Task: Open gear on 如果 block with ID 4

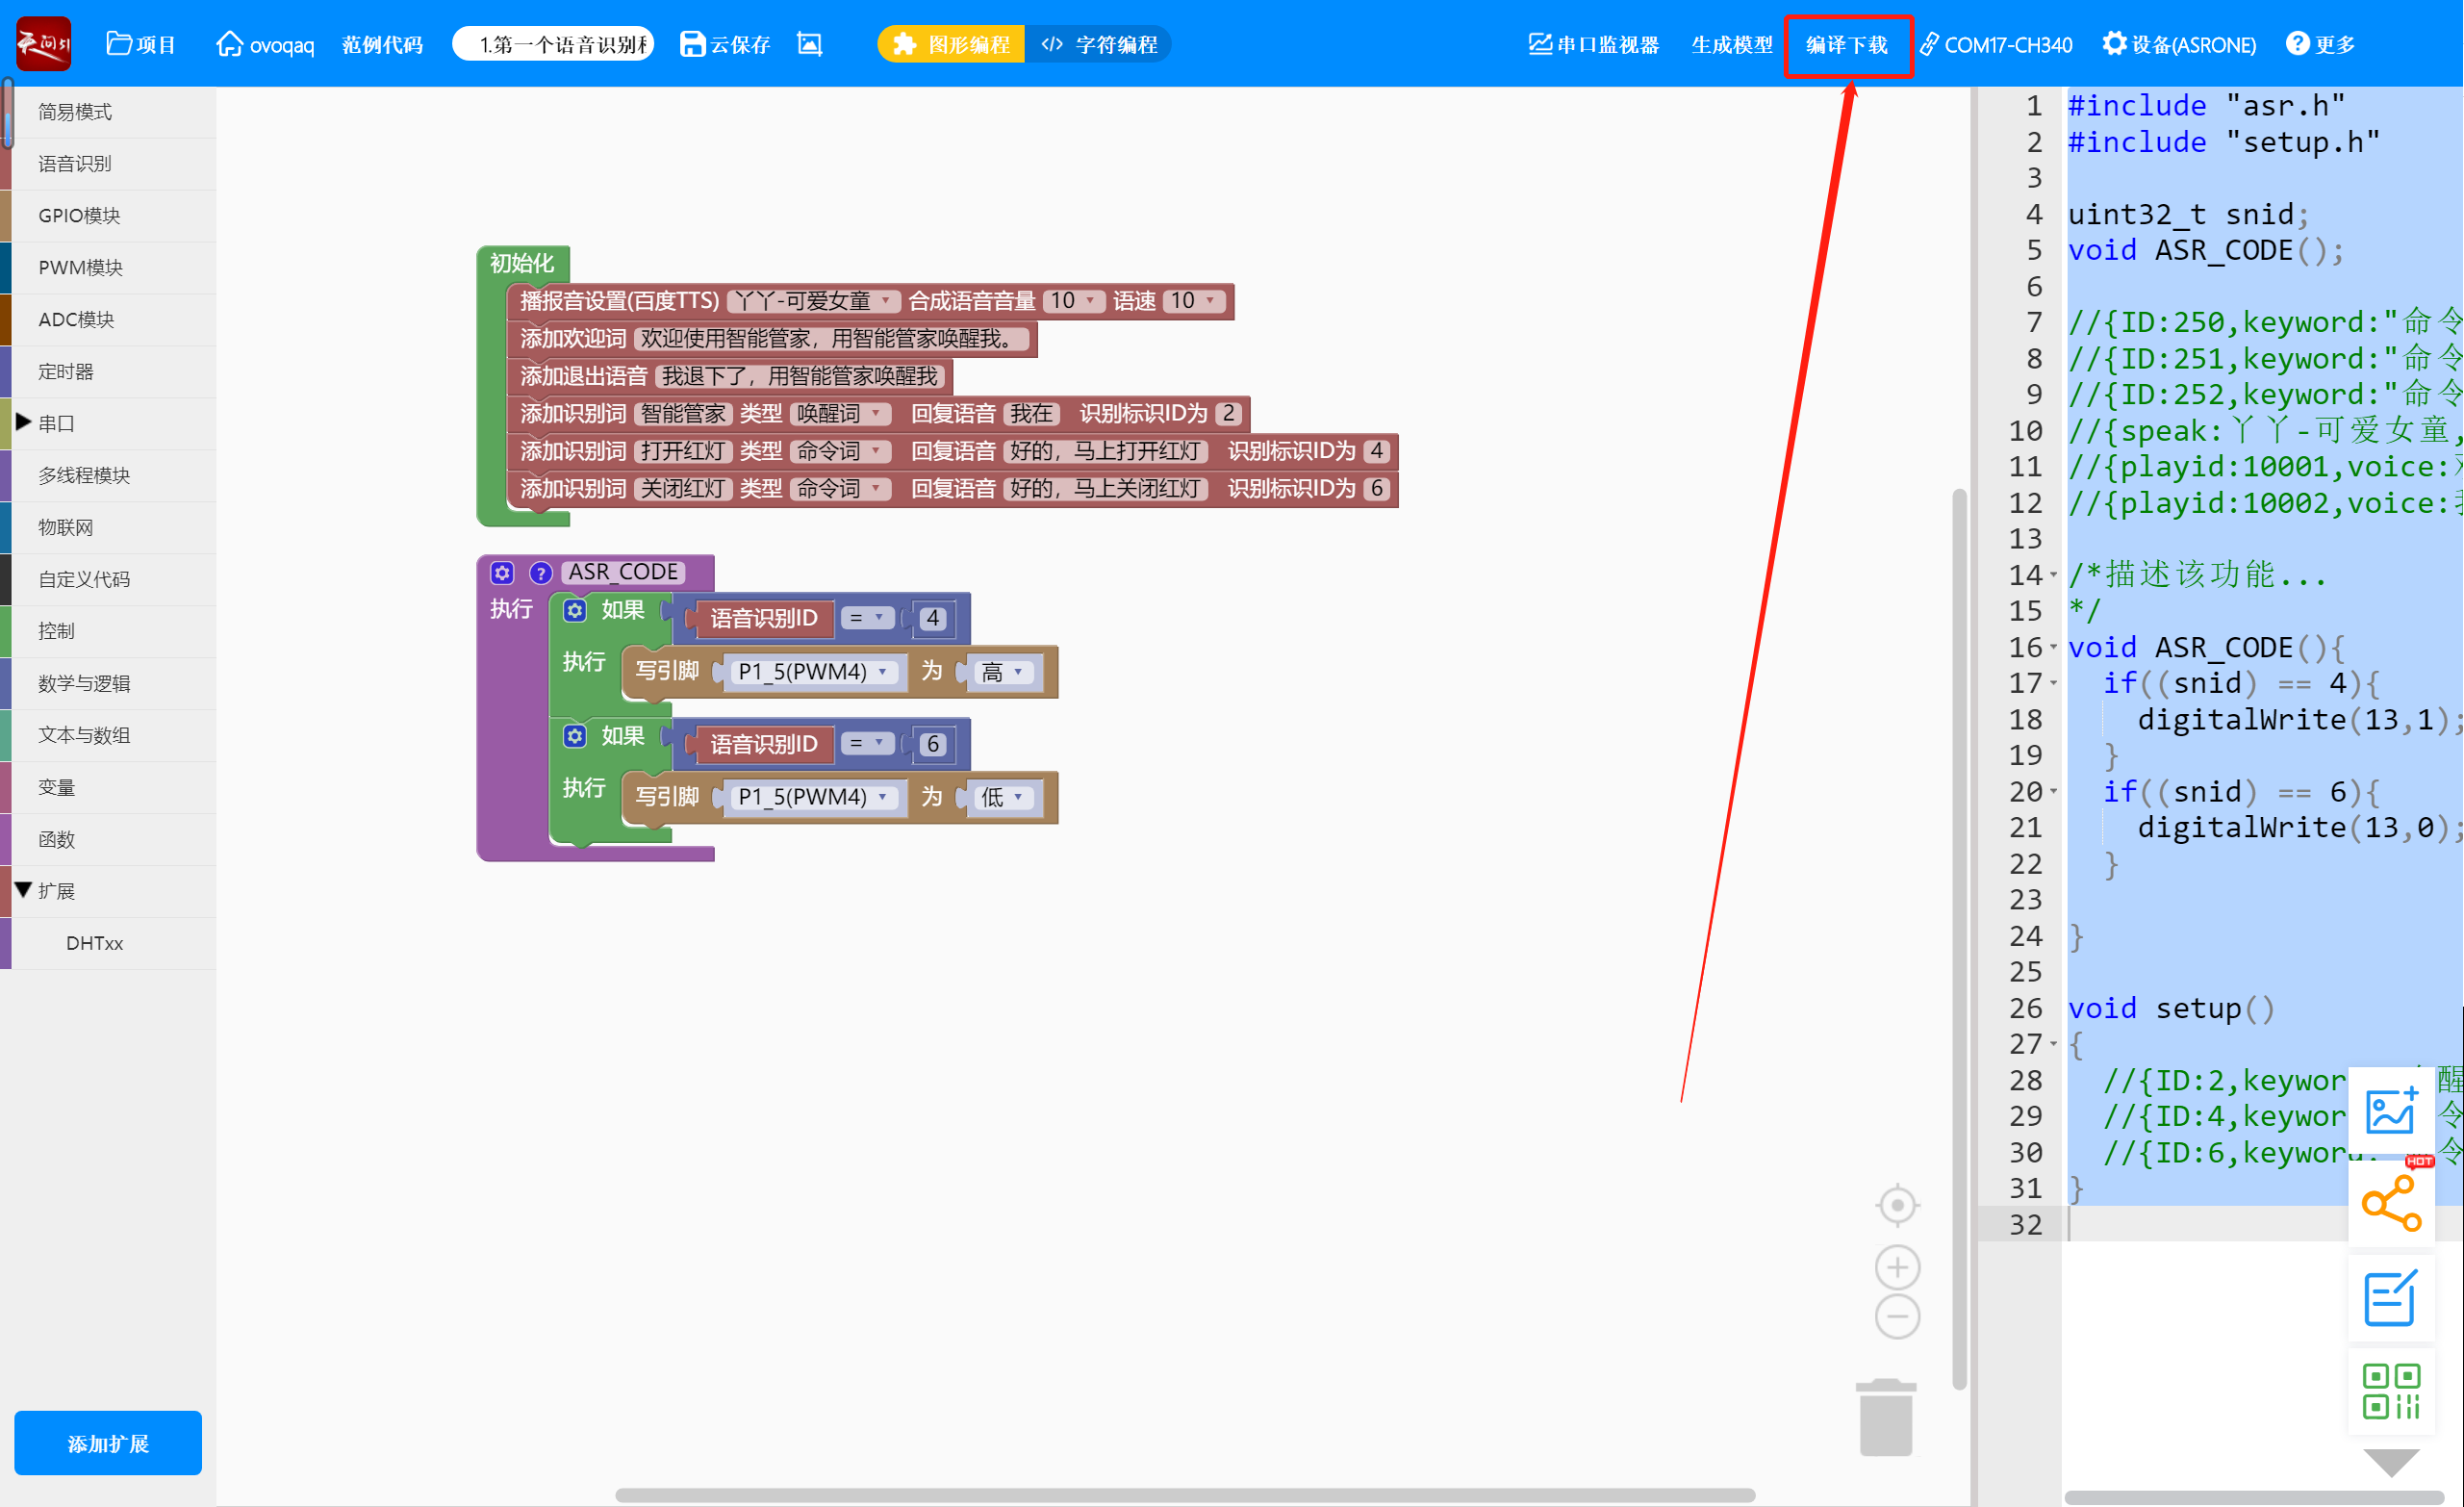Action: click(x=575, y=610)
